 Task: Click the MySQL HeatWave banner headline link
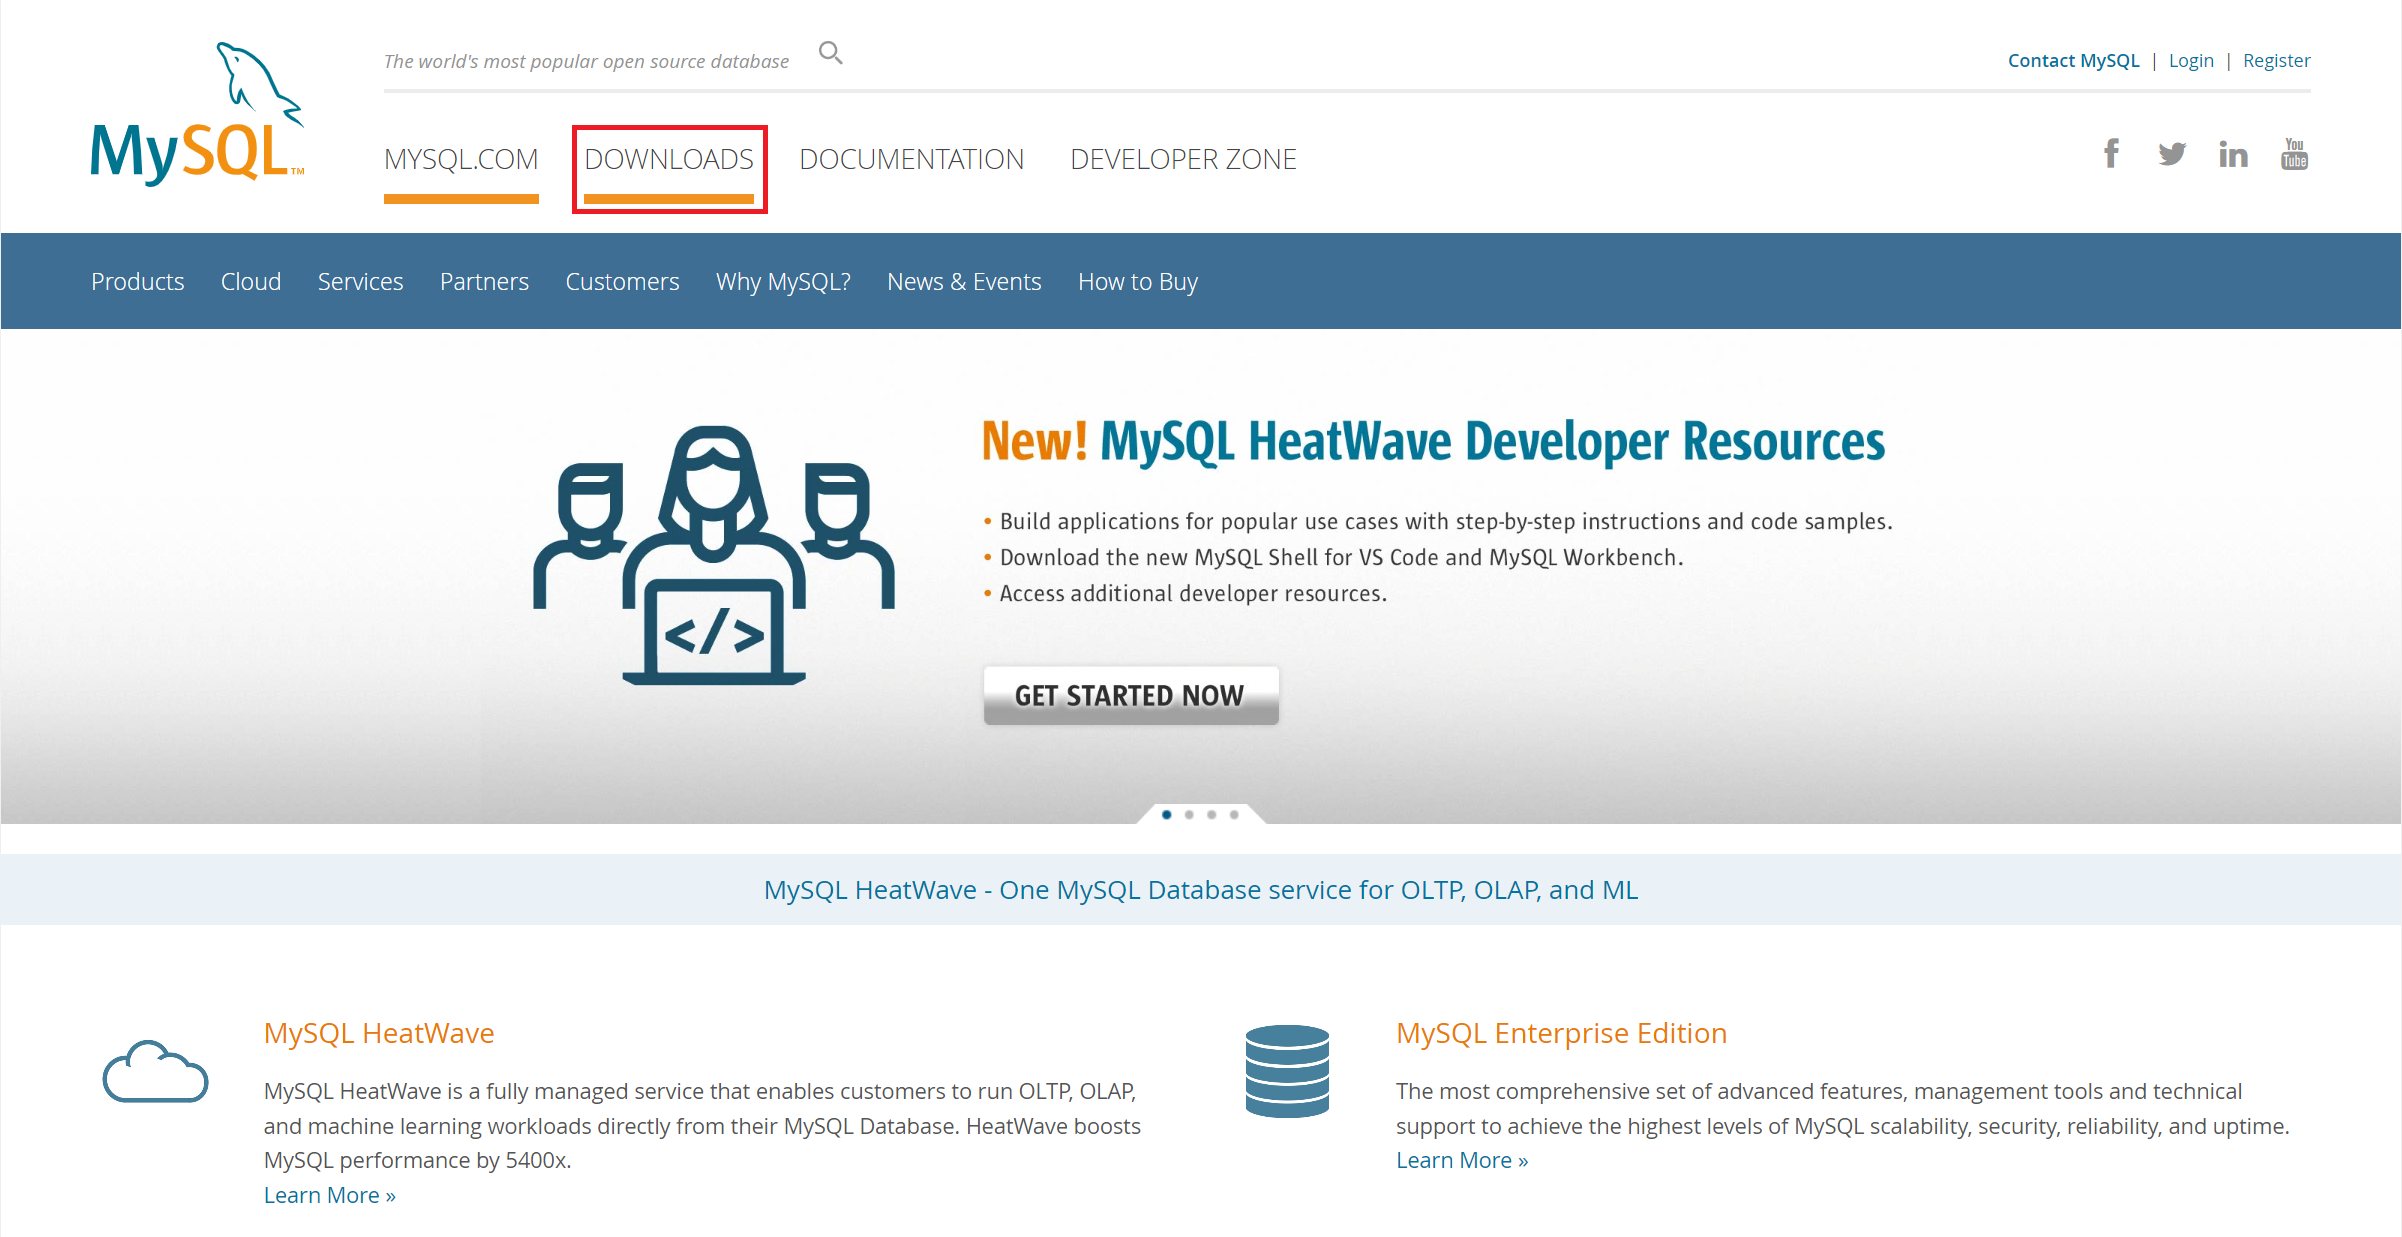[1200, 890]
